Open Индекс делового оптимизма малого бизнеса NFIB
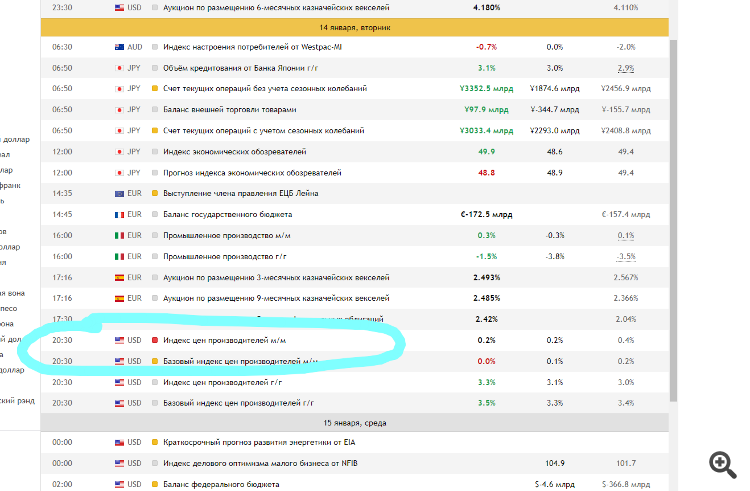Screen dimensions: 750x491 (260, 463)
